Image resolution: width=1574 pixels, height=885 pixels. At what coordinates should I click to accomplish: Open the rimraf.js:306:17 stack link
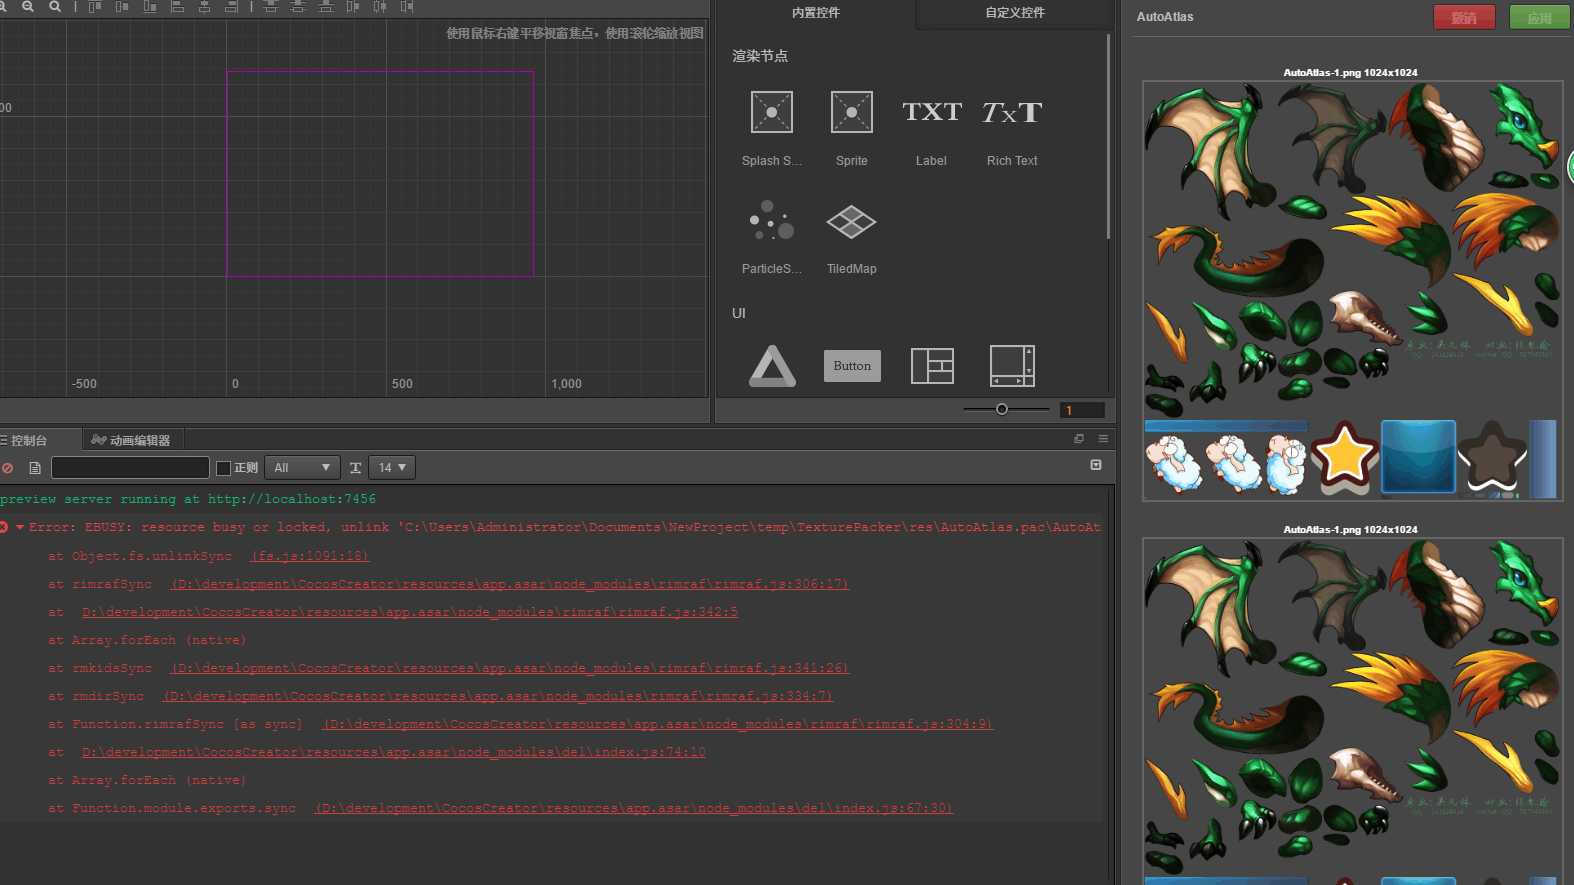(510, 584)
